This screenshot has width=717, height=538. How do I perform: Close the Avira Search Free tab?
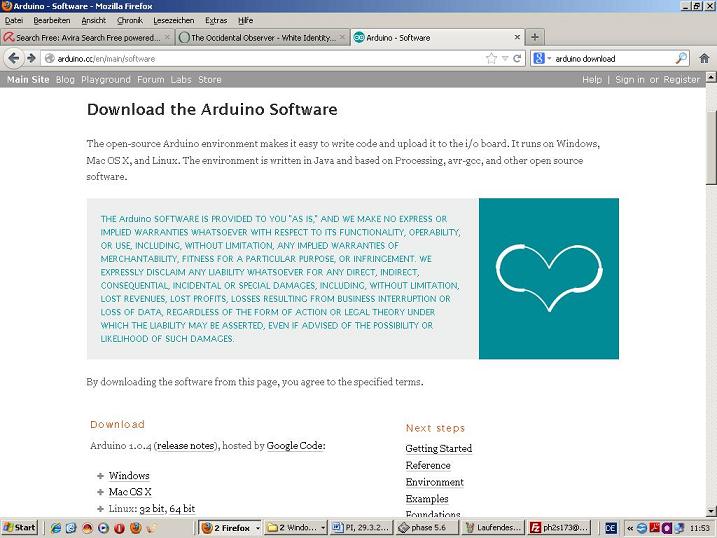pos(167,37)
